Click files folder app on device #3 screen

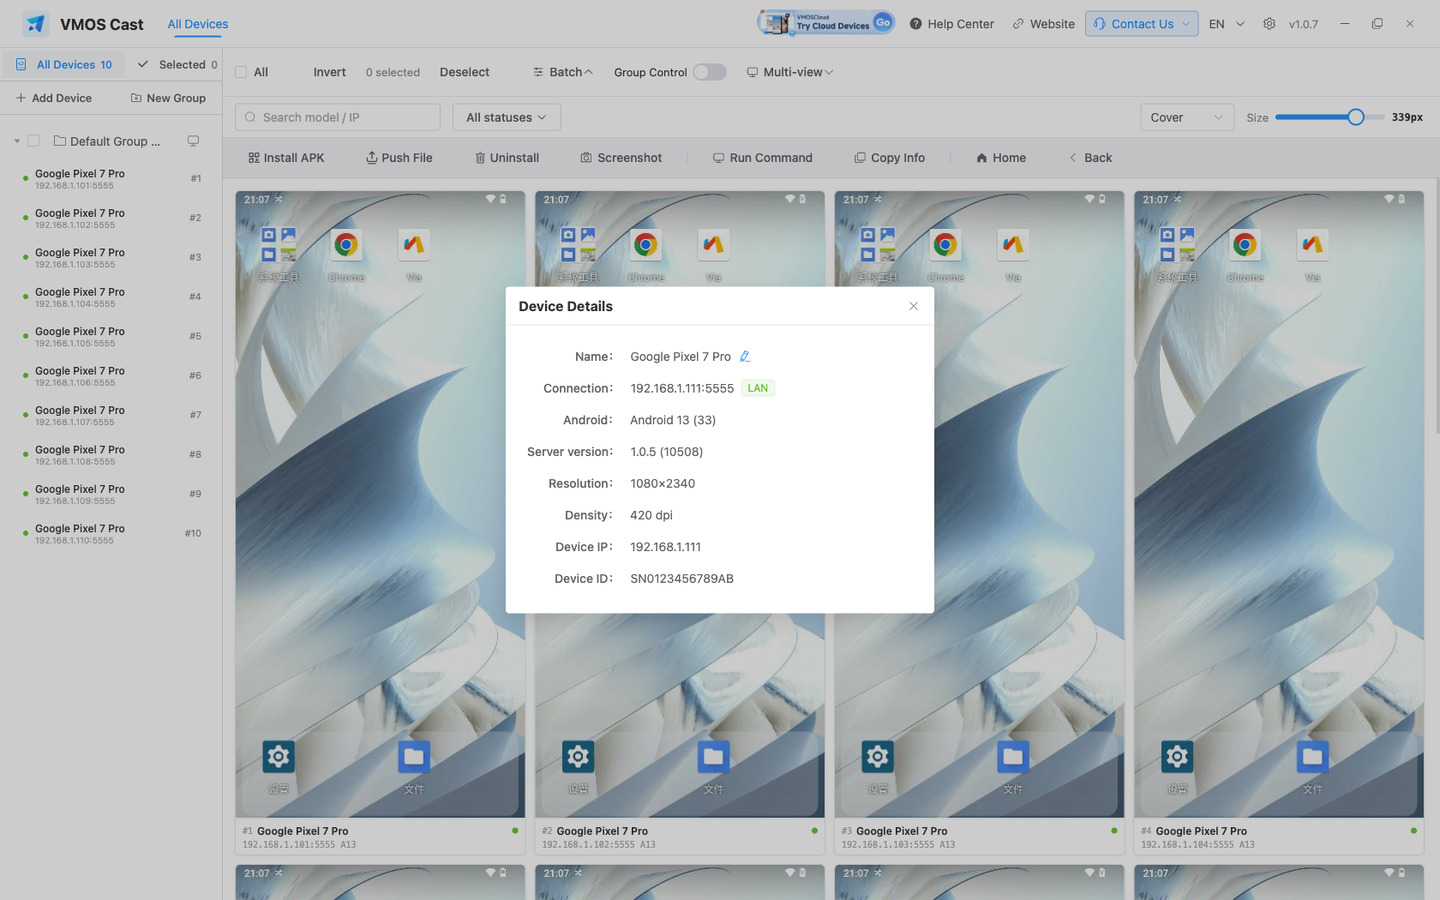tap(1013, 757)
